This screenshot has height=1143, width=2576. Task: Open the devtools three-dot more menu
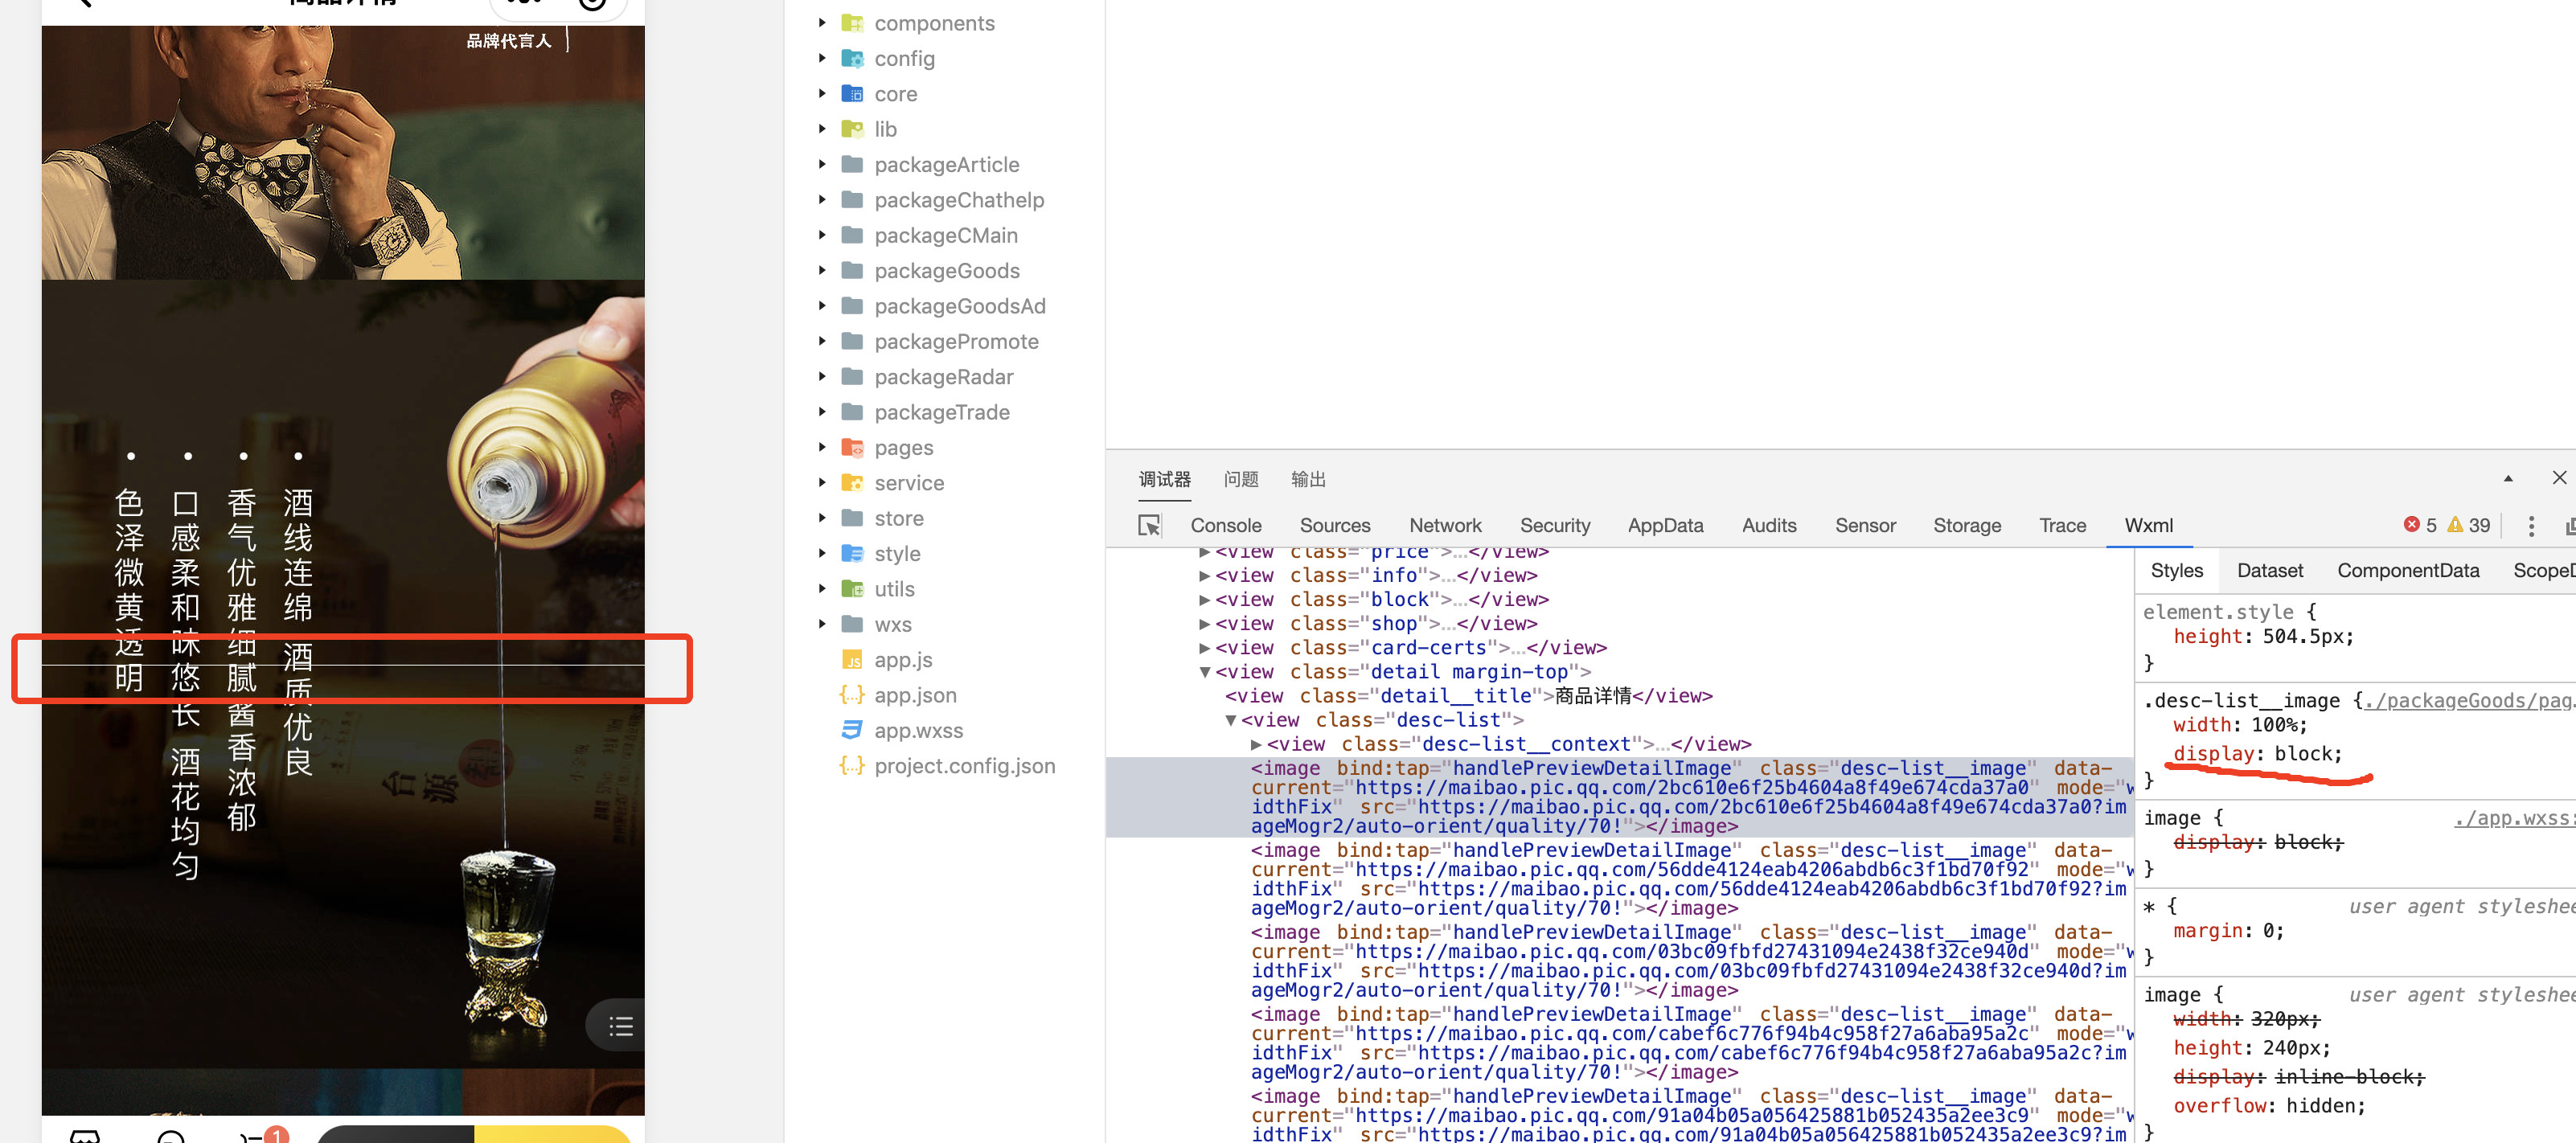click(2530, 525)
